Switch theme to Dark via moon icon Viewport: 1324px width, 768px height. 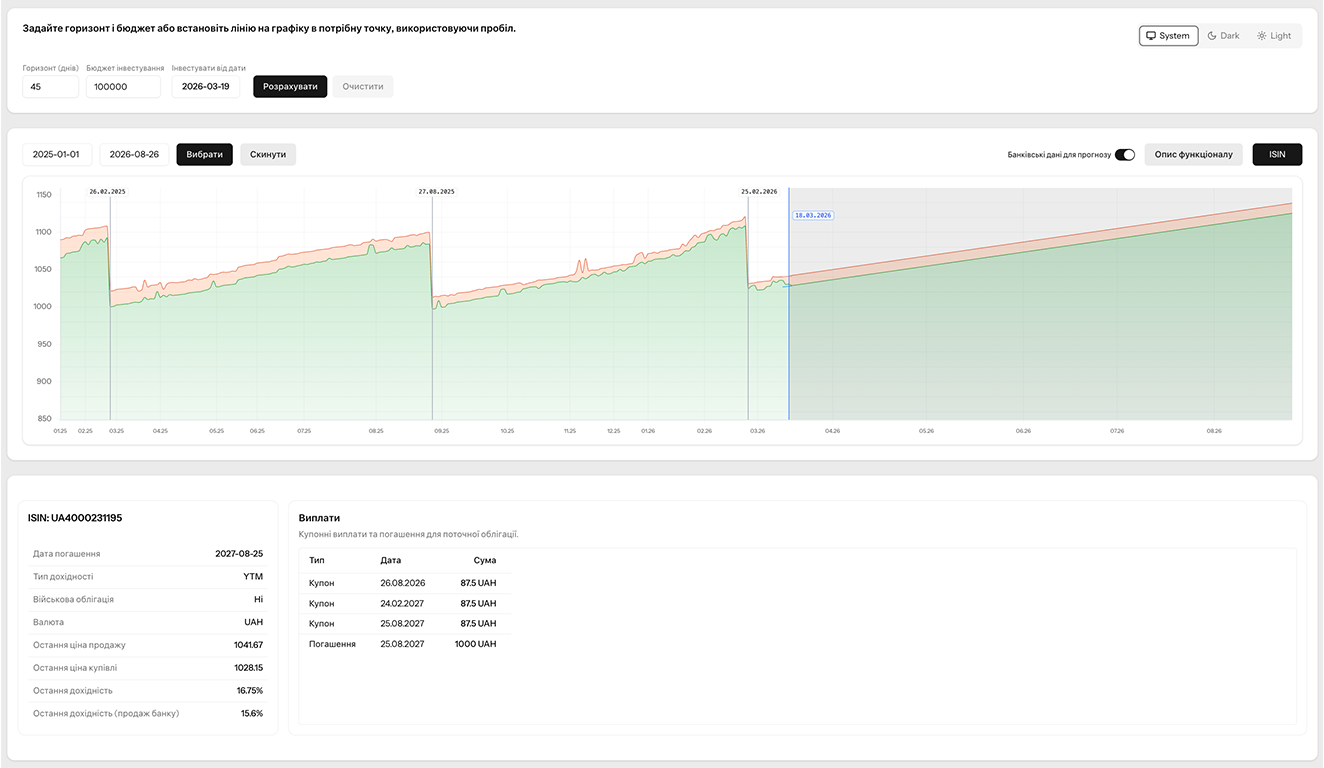tap(1222, 35)
